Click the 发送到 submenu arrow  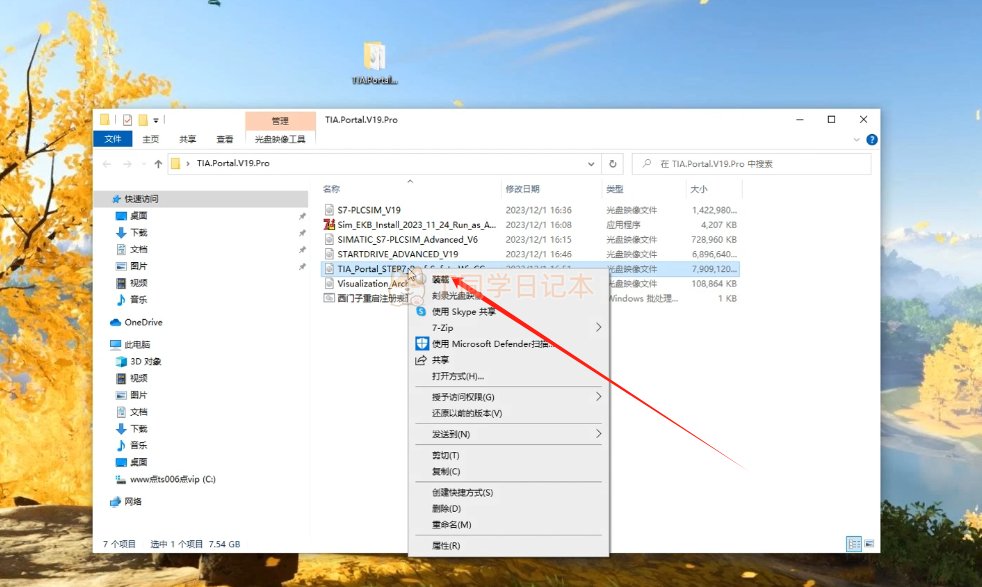[599, 434]
